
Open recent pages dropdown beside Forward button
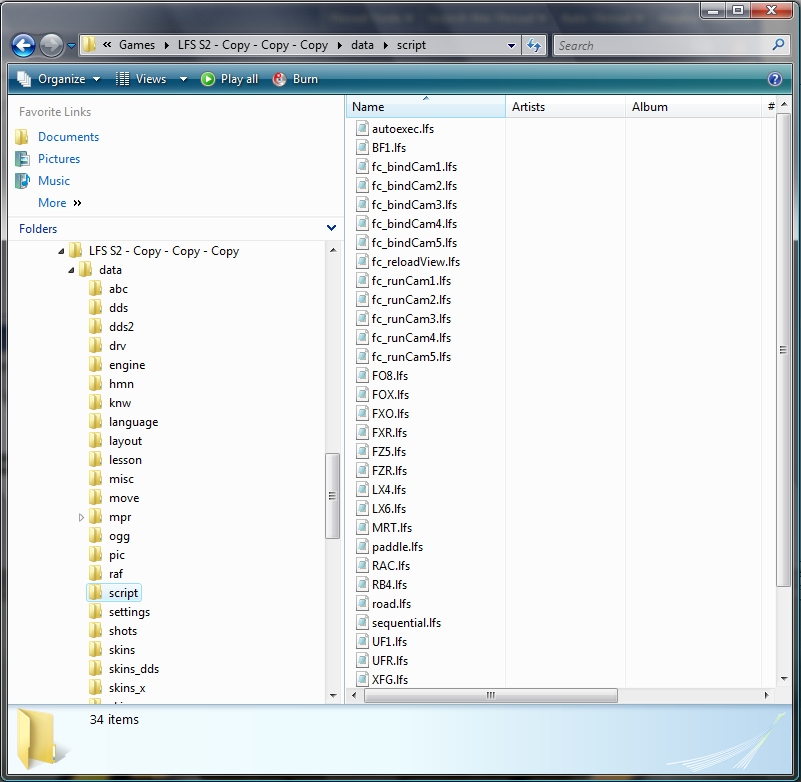pos(71,46)
